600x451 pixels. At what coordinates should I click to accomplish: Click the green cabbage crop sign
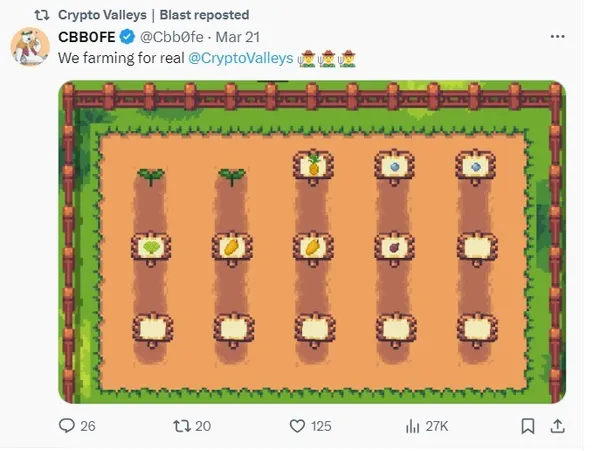151,248
